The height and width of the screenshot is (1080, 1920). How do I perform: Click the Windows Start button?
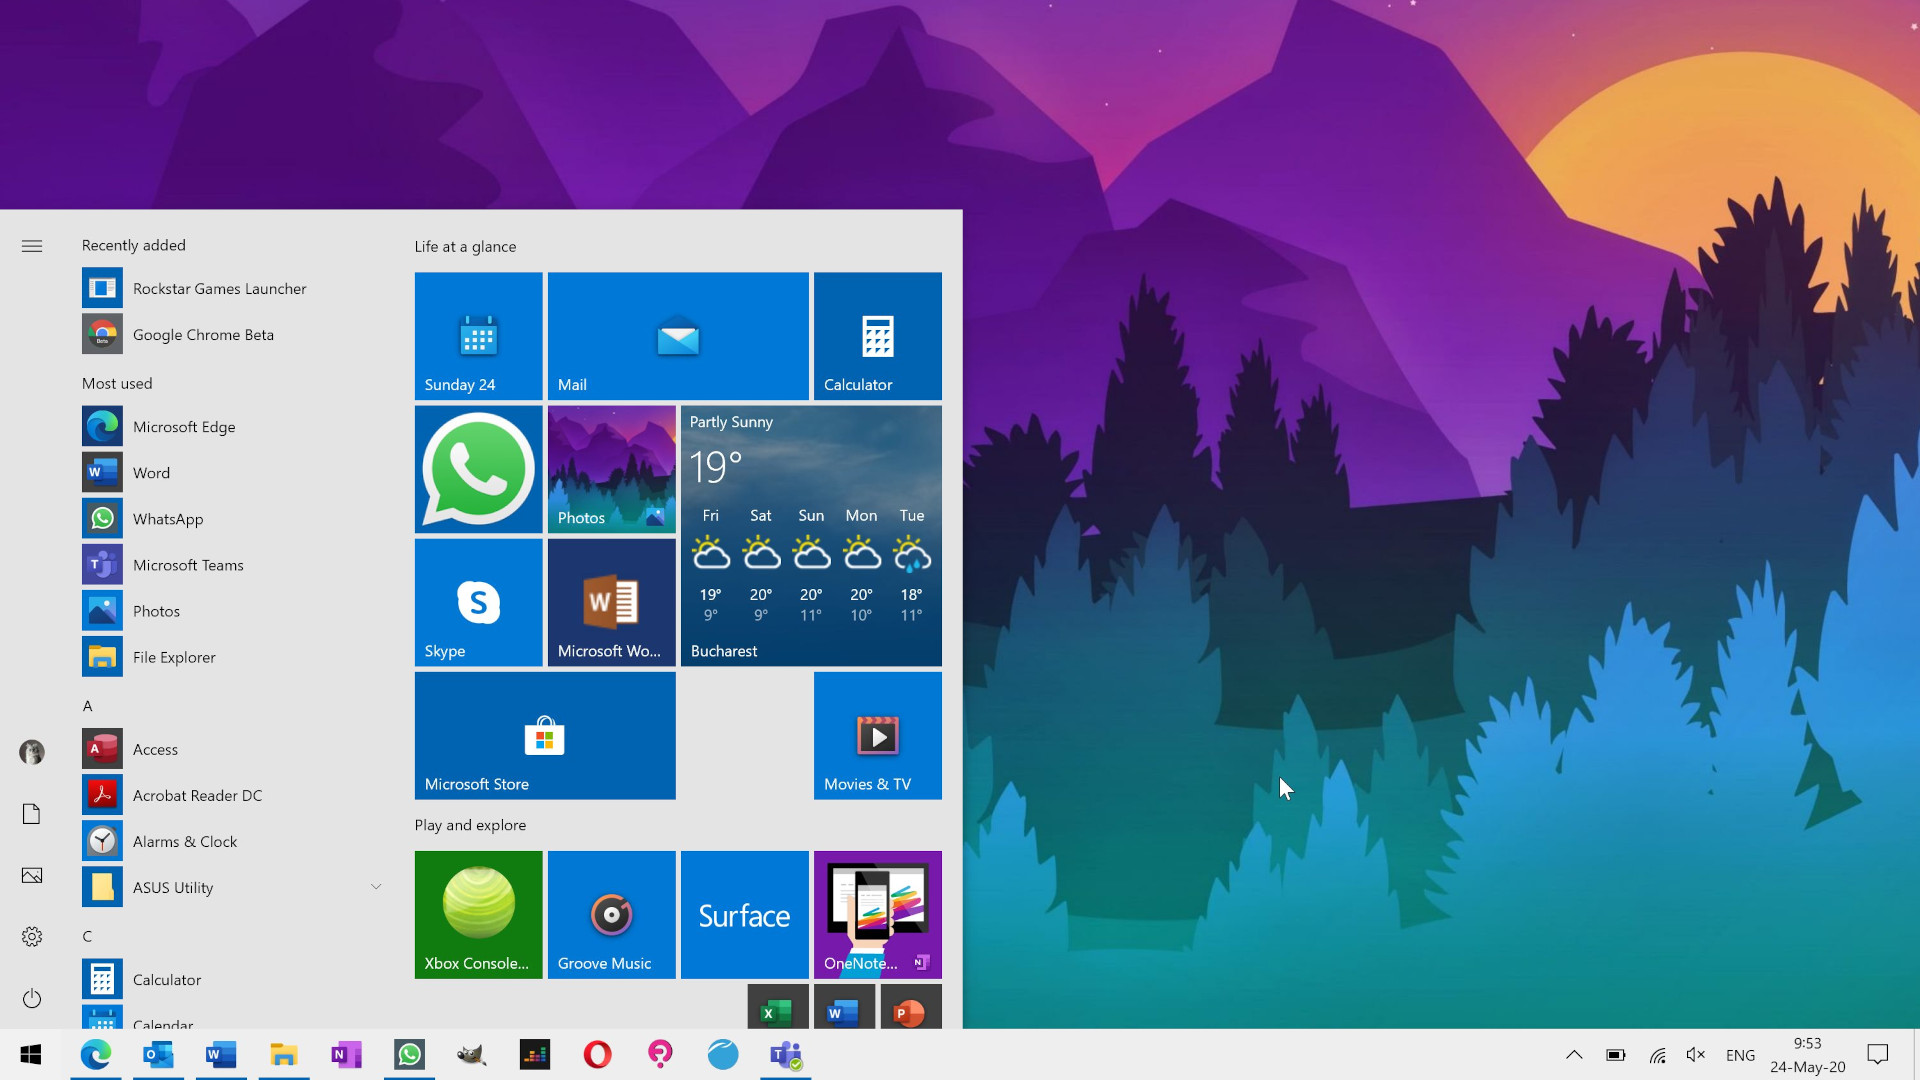[31, 1054]
